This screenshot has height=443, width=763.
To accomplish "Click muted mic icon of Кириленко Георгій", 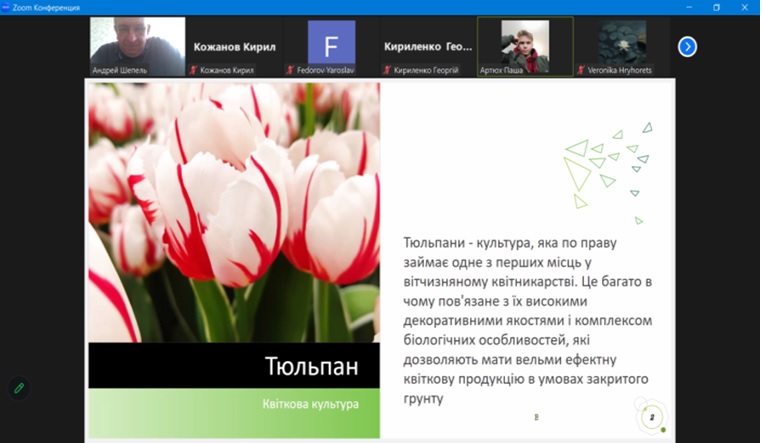I will [x=387, y=70].
